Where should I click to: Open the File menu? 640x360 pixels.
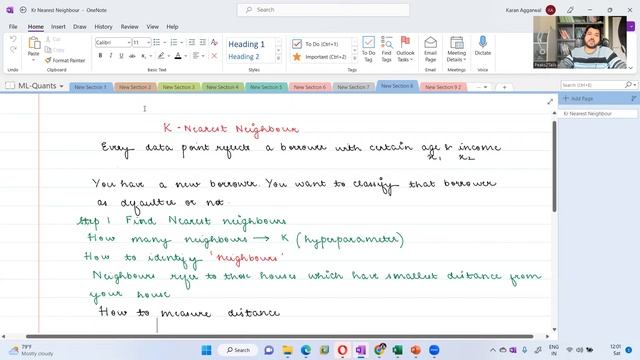(13, 27)
